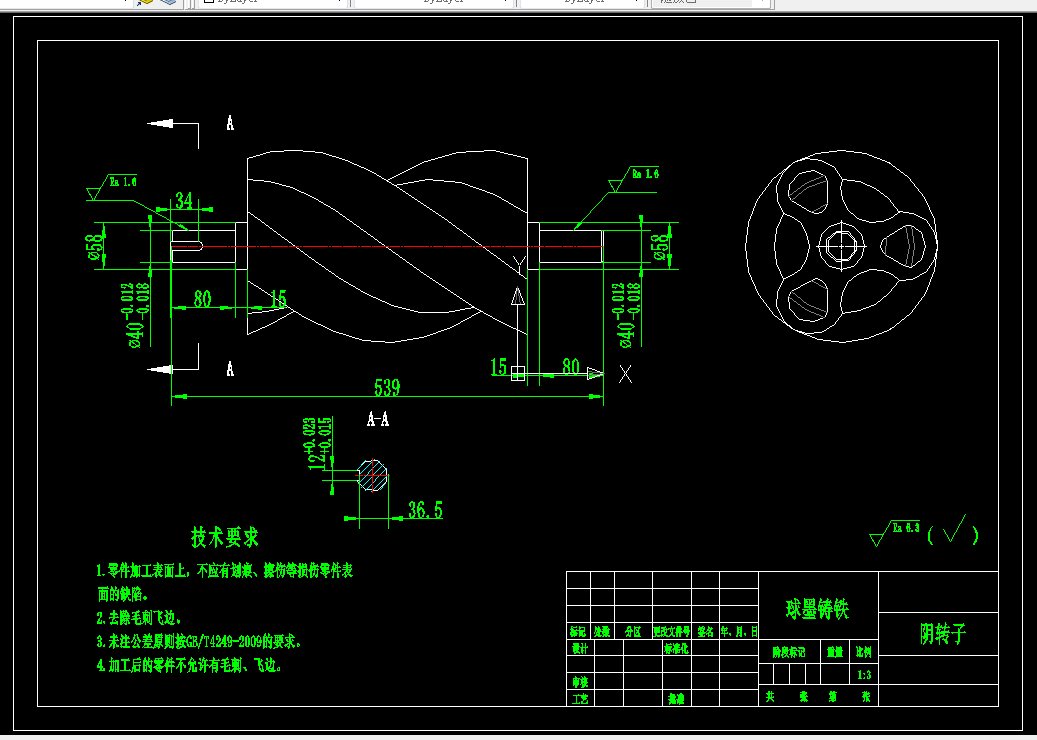Image resolution: width=1037 pixels, height=740 pixels.
Task: Select the central hub of rotor end view
Action: 841,246
